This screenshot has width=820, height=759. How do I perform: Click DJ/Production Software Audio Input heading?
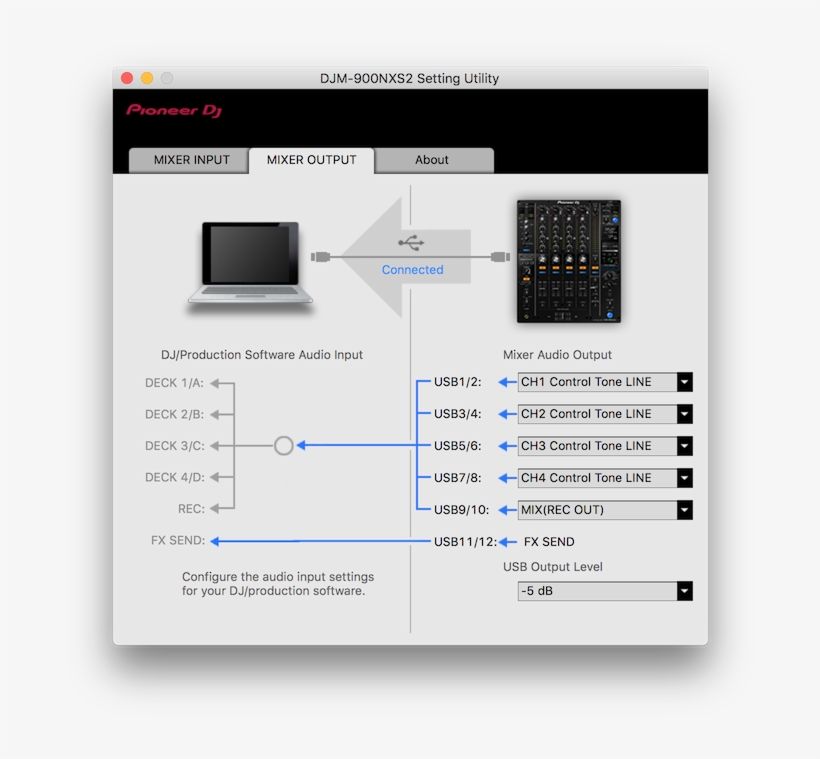(x=261, y=355)
